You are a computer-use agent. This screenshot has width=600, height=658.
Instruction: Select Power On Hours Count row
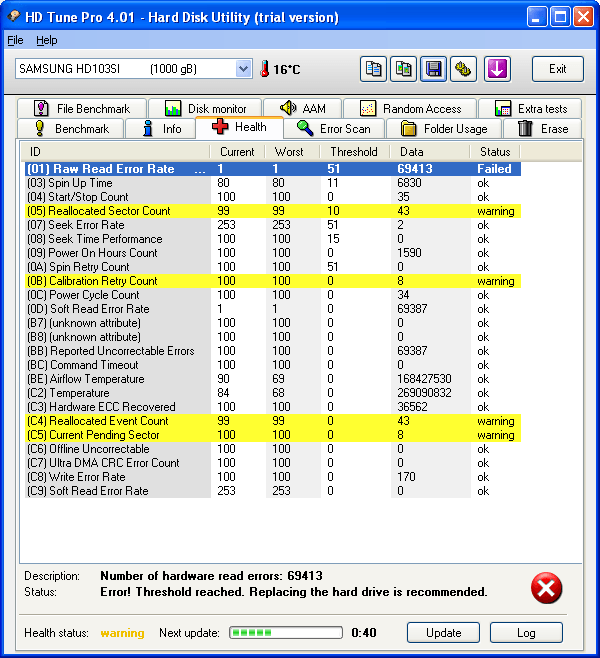click(273, 253)
